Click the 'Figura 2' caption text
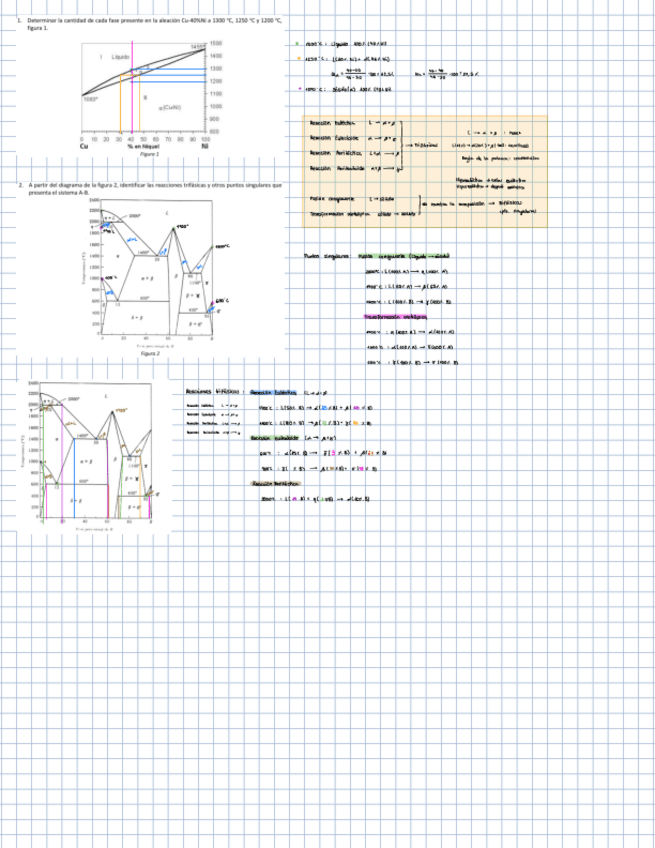Viewport: 655px width, 848px height. pos(150,353)
